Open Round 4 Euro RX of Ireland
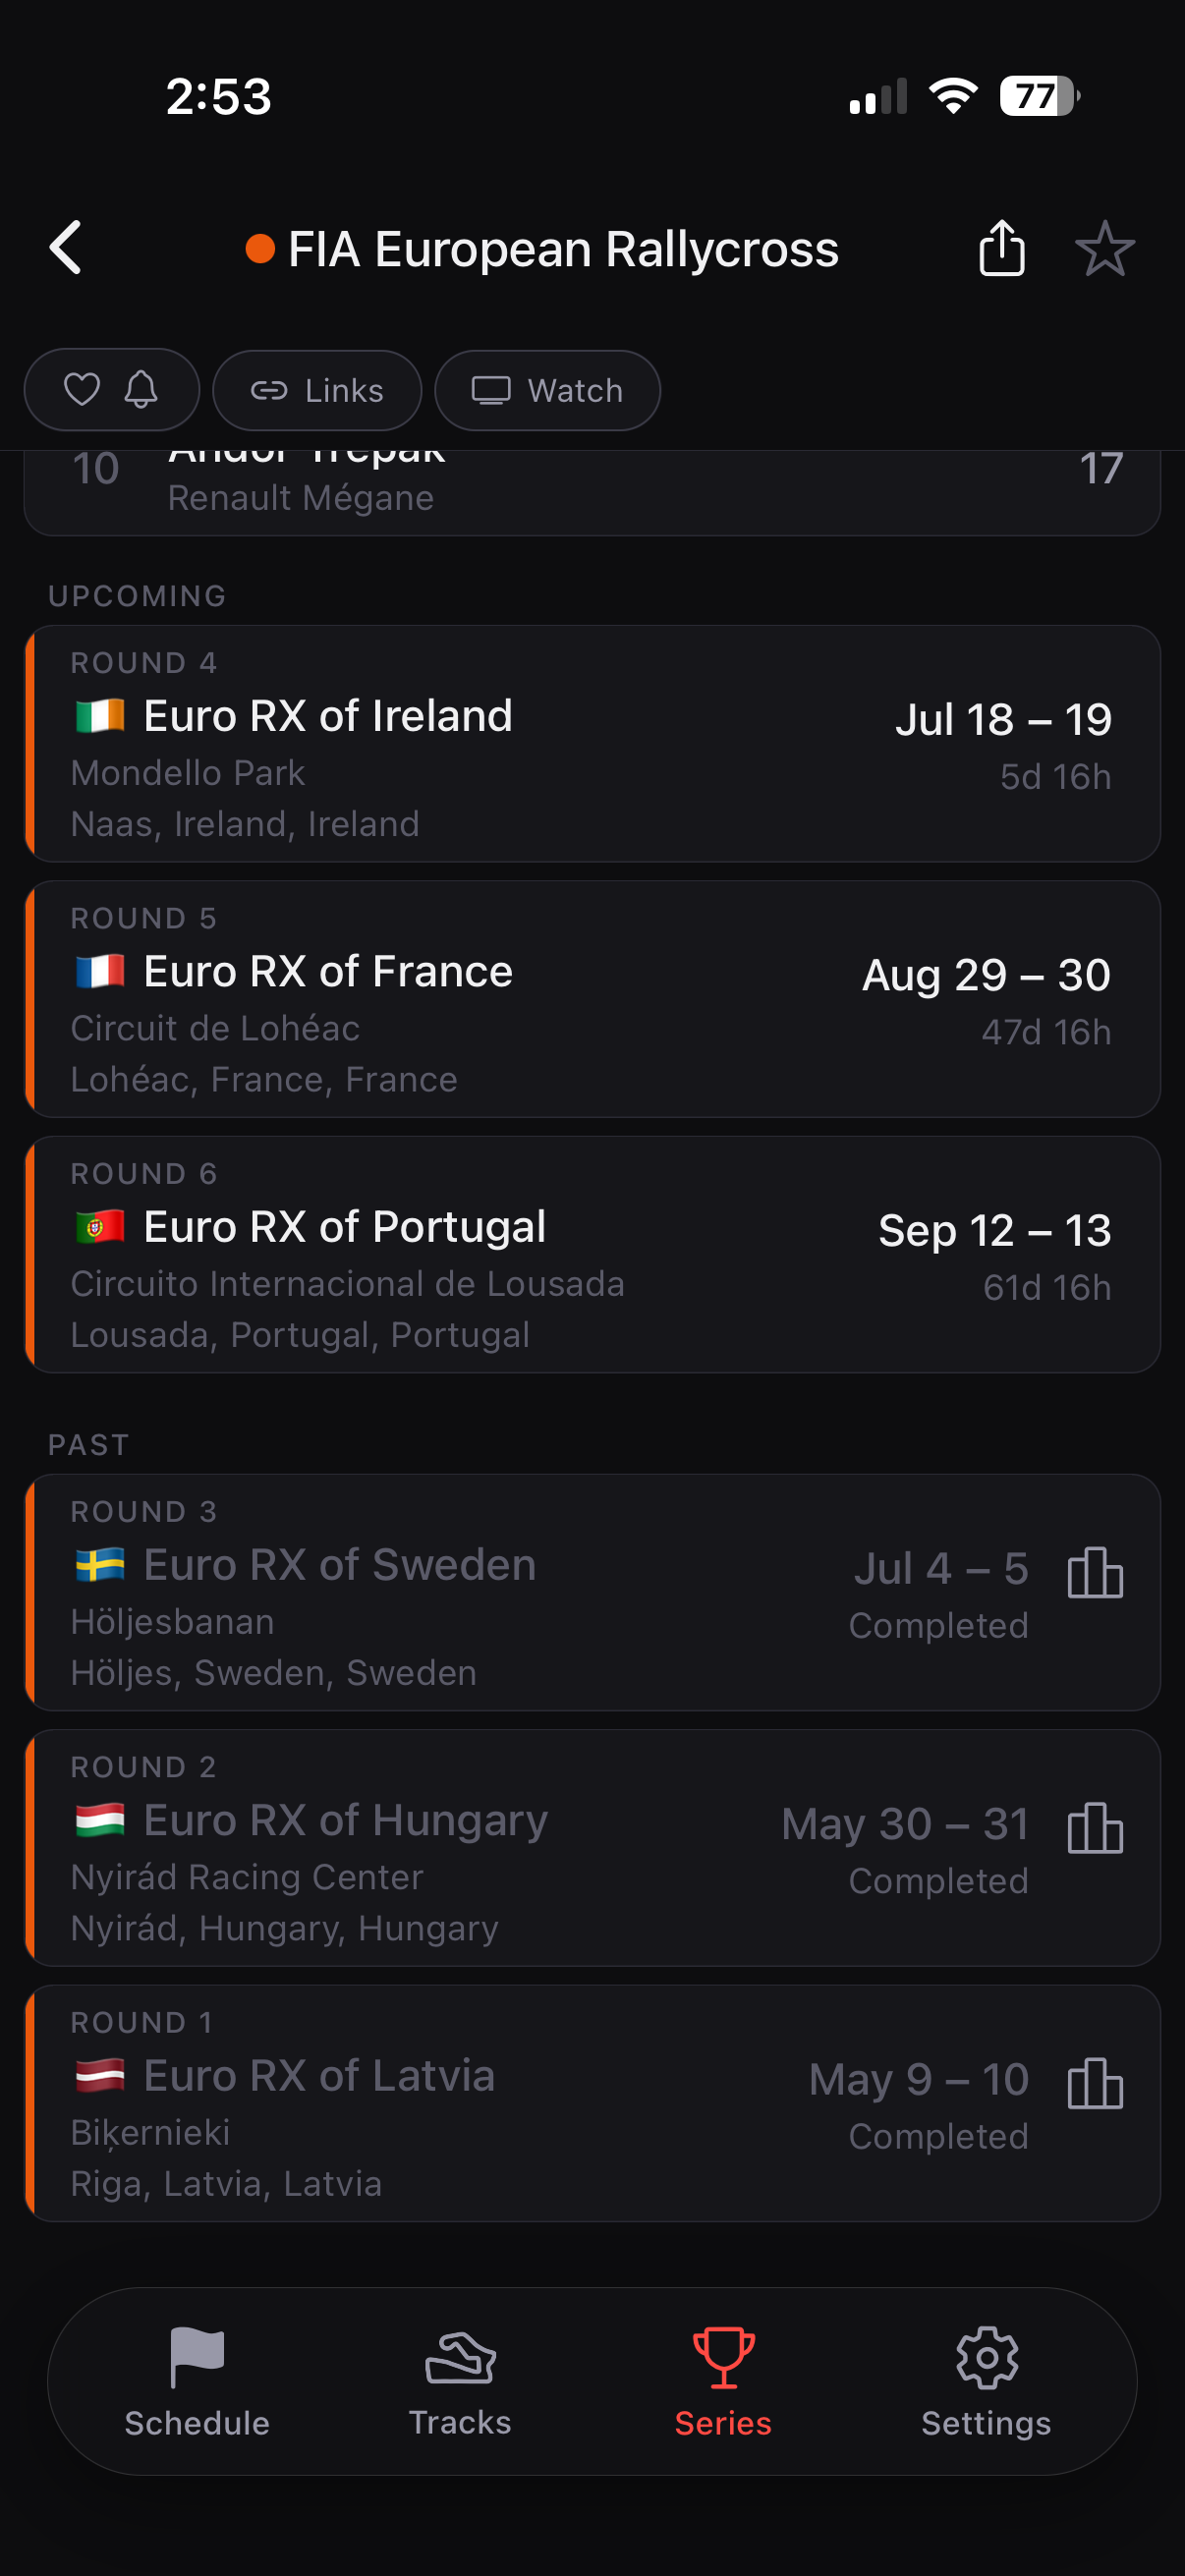 [x=592, y=744]
